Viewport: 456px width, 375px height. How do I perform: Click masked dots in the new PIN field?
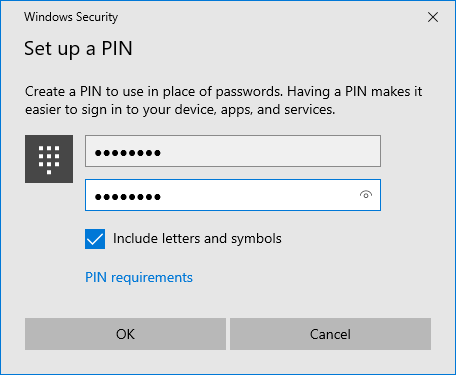(128, 153)
